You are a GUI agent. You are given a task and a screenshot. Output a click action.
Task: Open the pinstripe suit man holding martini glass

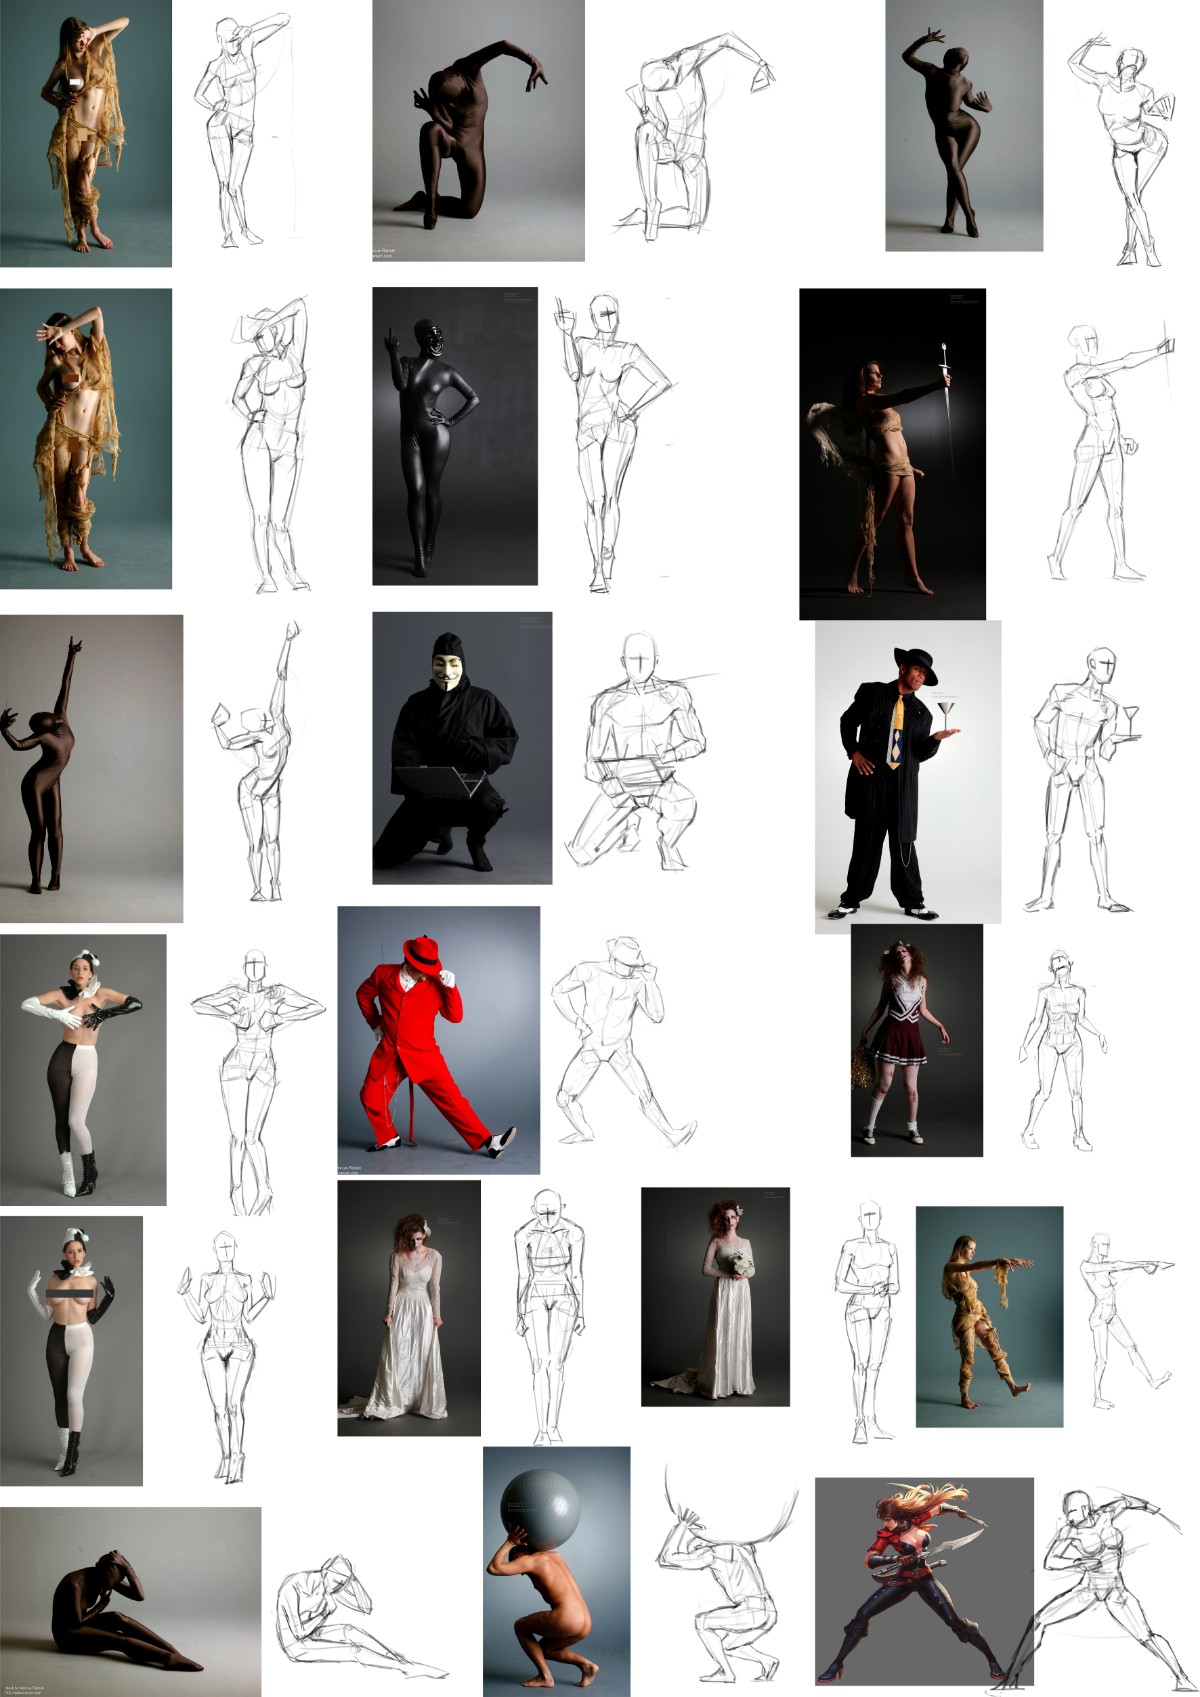pyautogui.click(x=908, y=778)
